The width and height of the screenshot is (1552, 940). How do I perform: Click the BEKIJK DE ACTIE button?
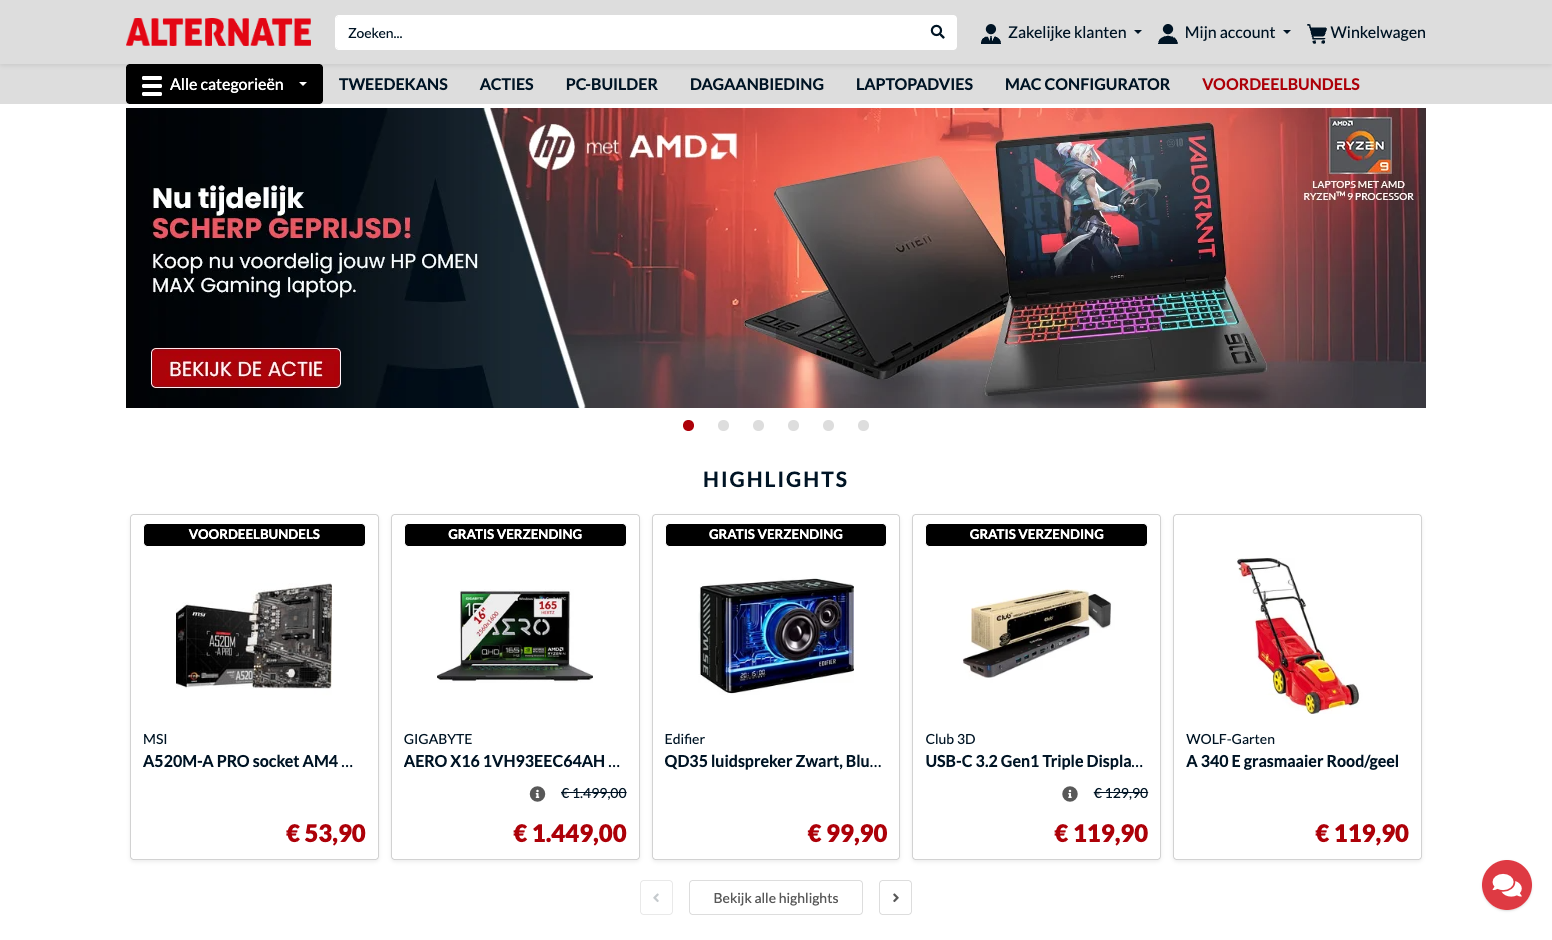(246, 368)
